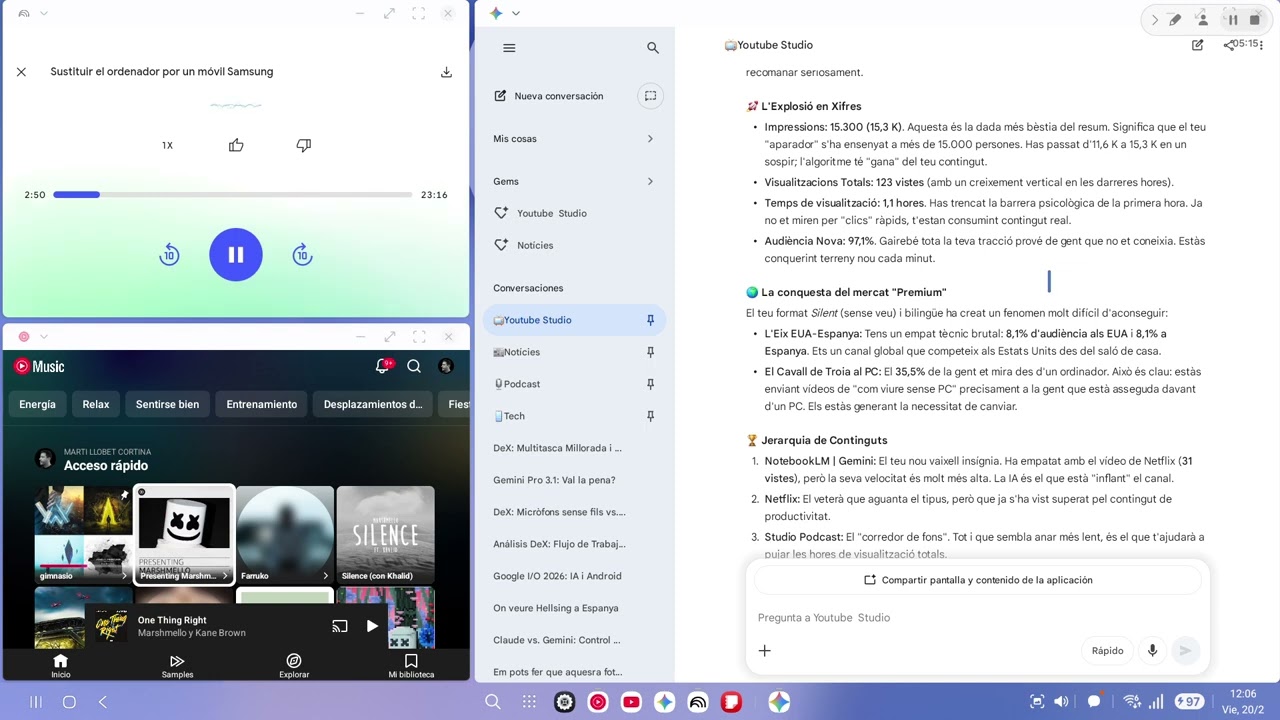Stop the screen recording
The image size is (1280, 720).
[x=1255, y=19]
